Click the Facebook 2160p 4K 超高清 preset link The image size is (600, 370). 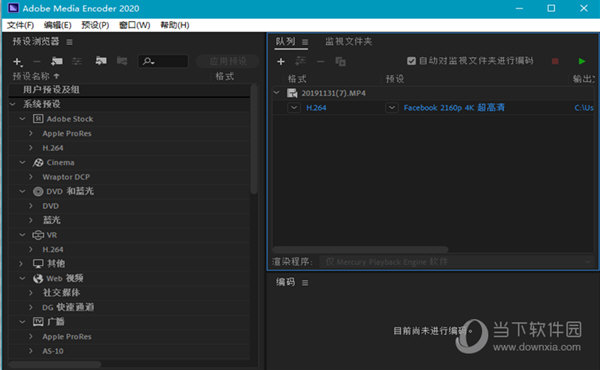click(454, 108)
